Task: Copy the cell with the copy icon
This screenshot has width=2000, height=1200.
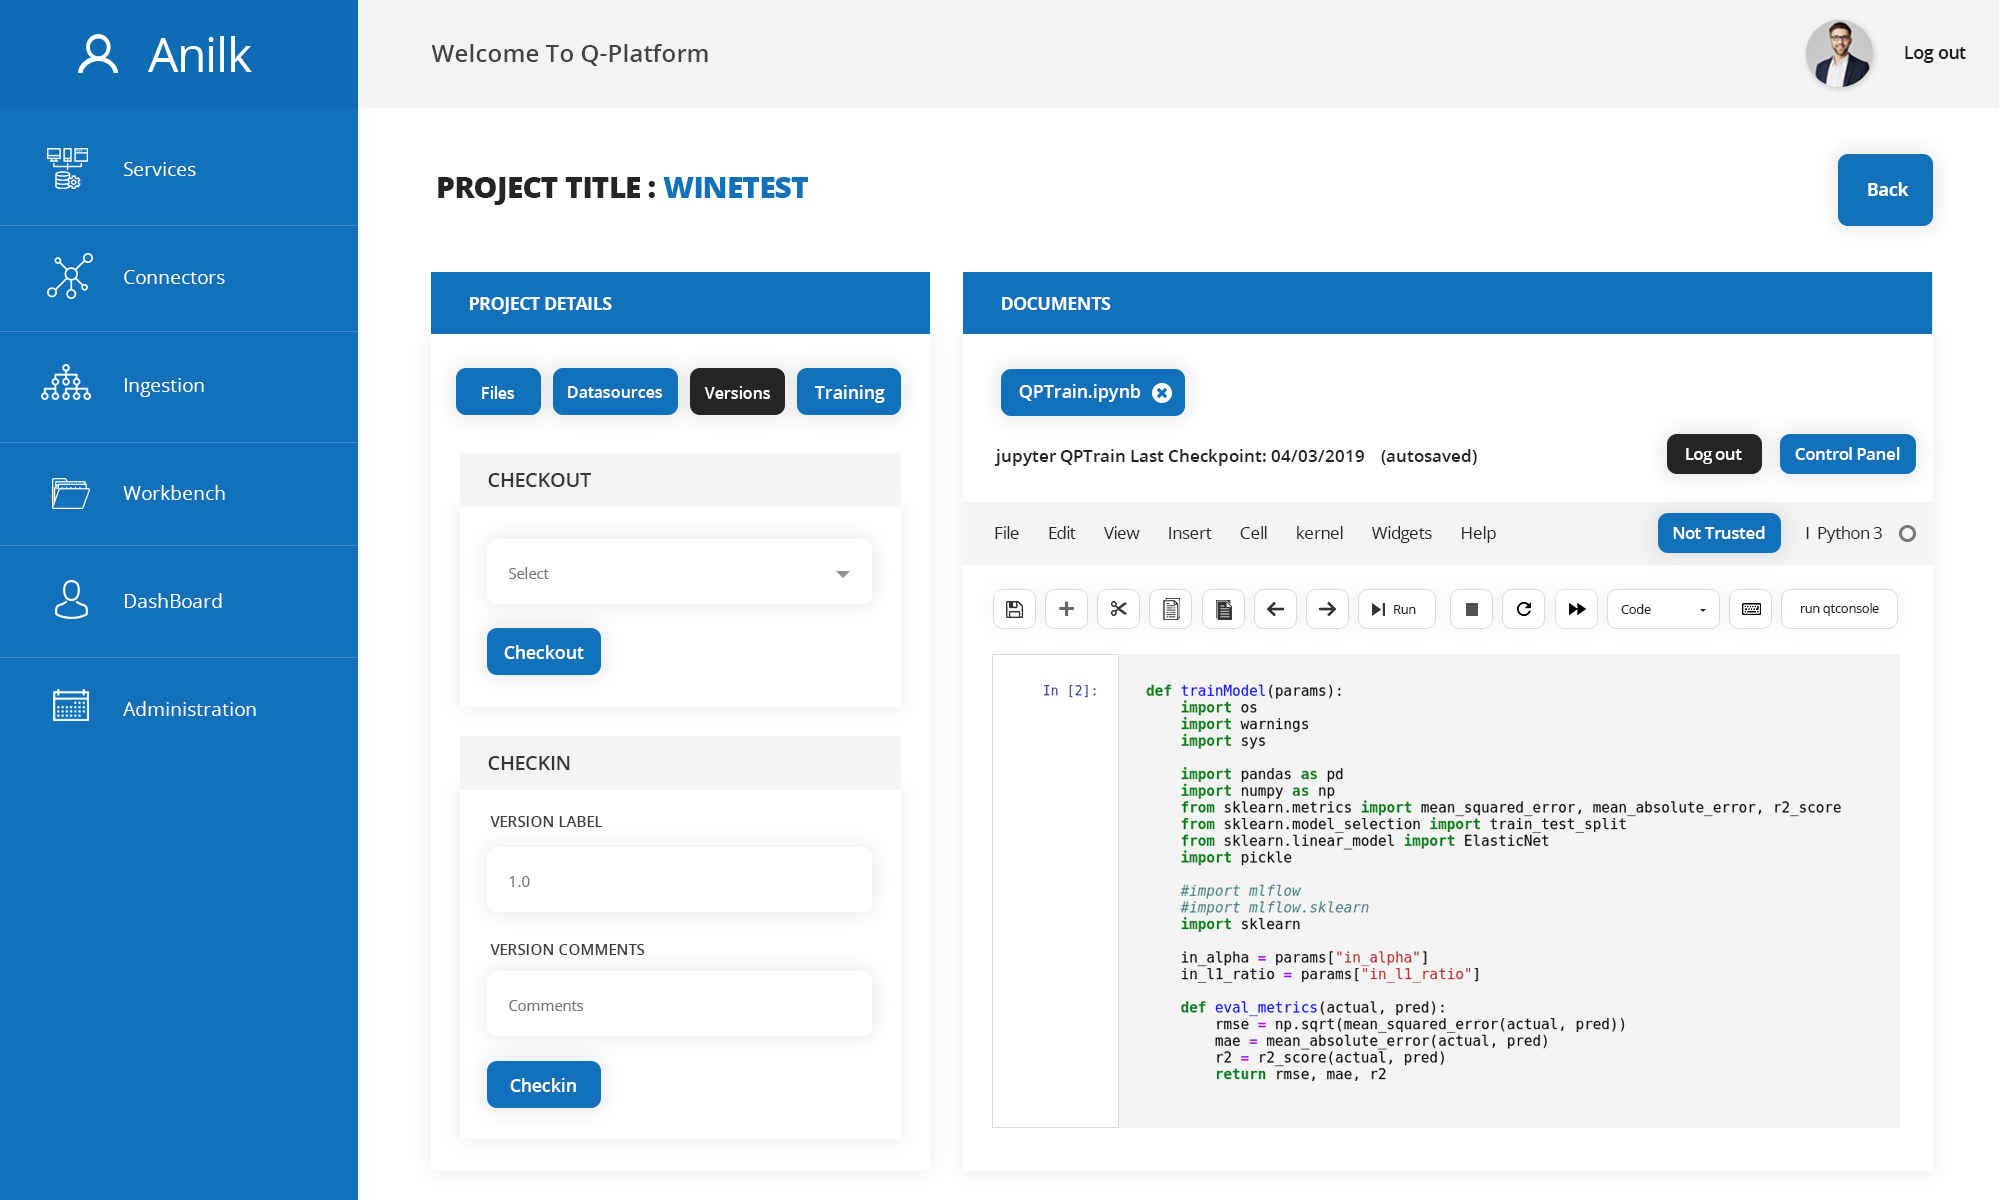Action: (1171, 609)
